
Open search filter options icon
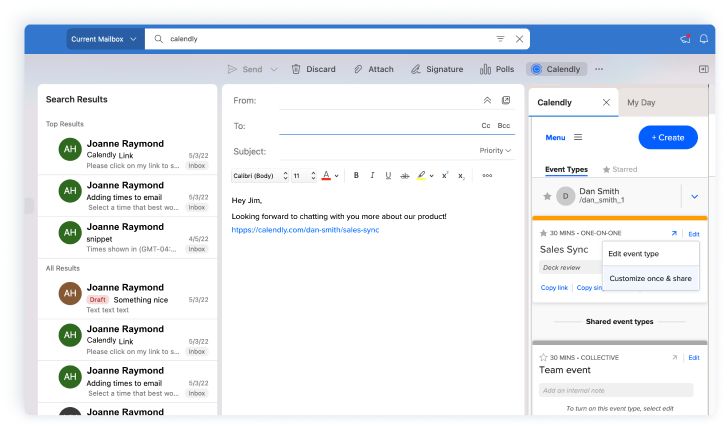pos(500,39)
